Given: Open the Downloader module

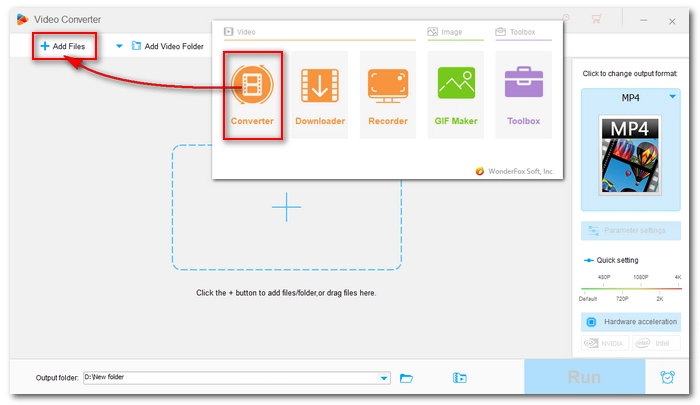Looking at the screenshot, I should pos(320,95).
